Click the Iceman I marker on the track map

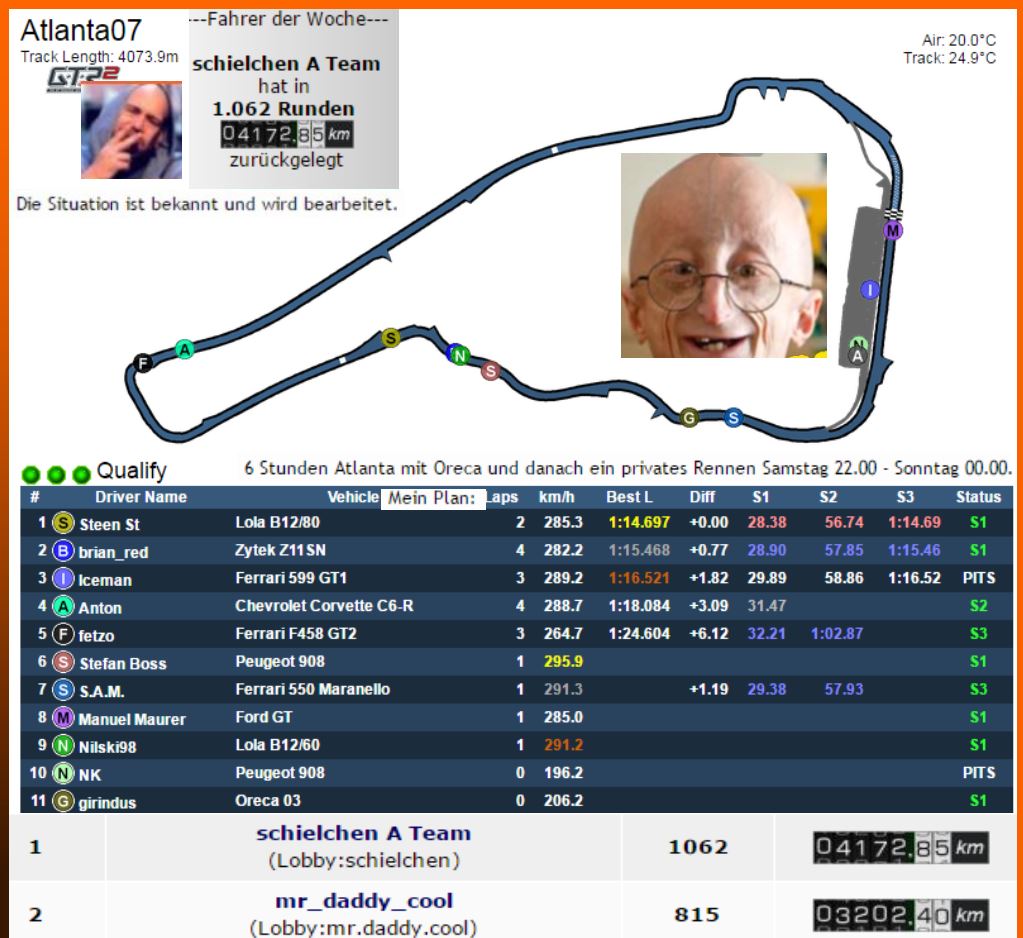click(x=870, y=290)
